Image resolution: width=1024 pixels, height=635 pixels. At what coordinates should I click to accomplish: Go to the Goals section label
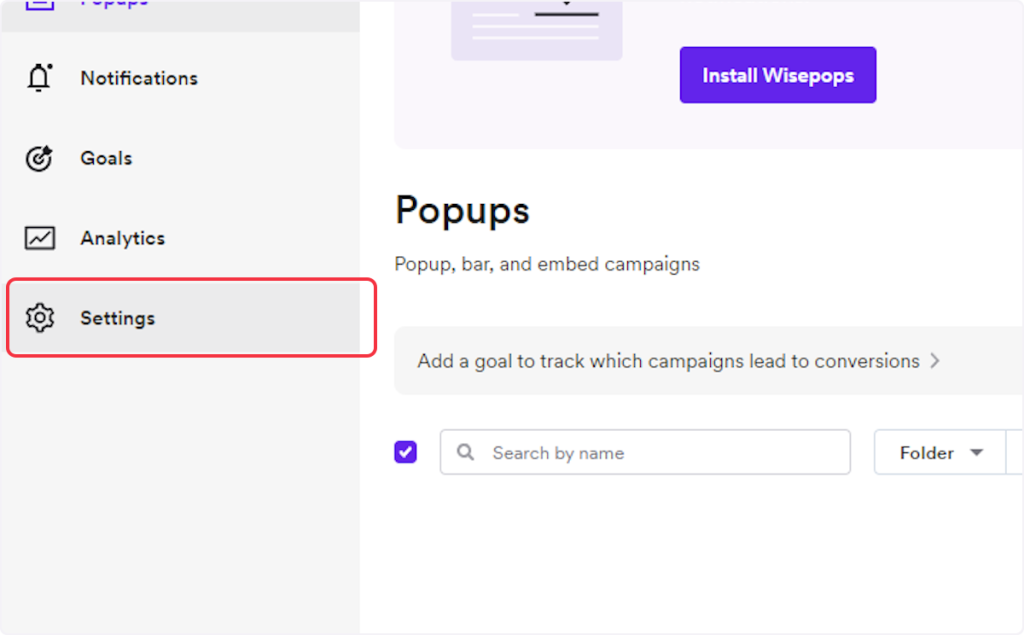coord(106,158)
